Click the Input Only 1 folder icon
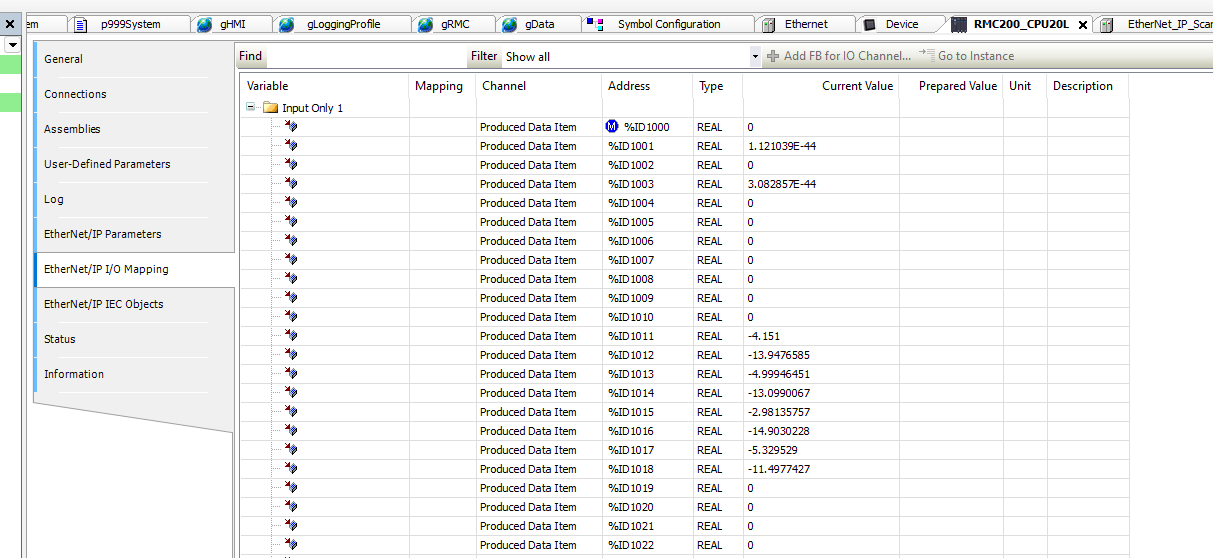This screenshot has width=1213, height=558. click(270, 108)
